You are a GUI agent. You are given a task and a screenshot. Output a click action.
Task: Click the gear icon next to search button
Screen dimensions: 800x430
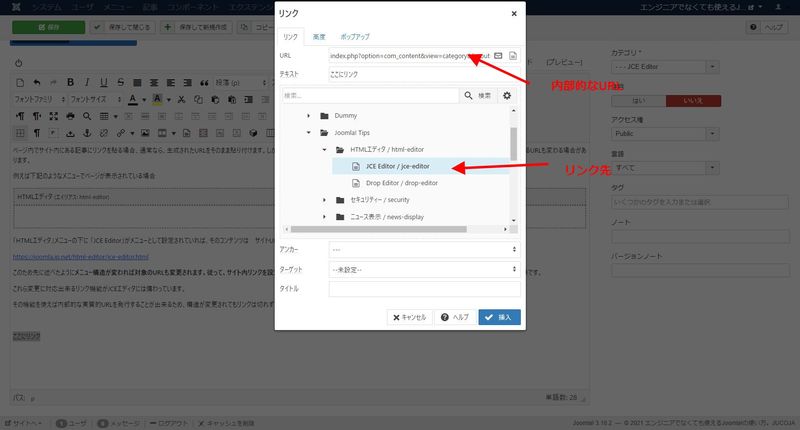tap(507, 96)
